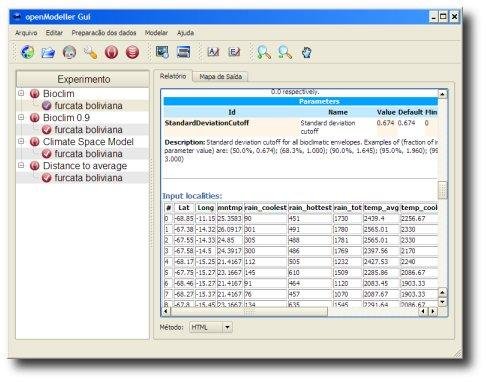
Task: Click the Experimento column header
Action: click(83, 79)
